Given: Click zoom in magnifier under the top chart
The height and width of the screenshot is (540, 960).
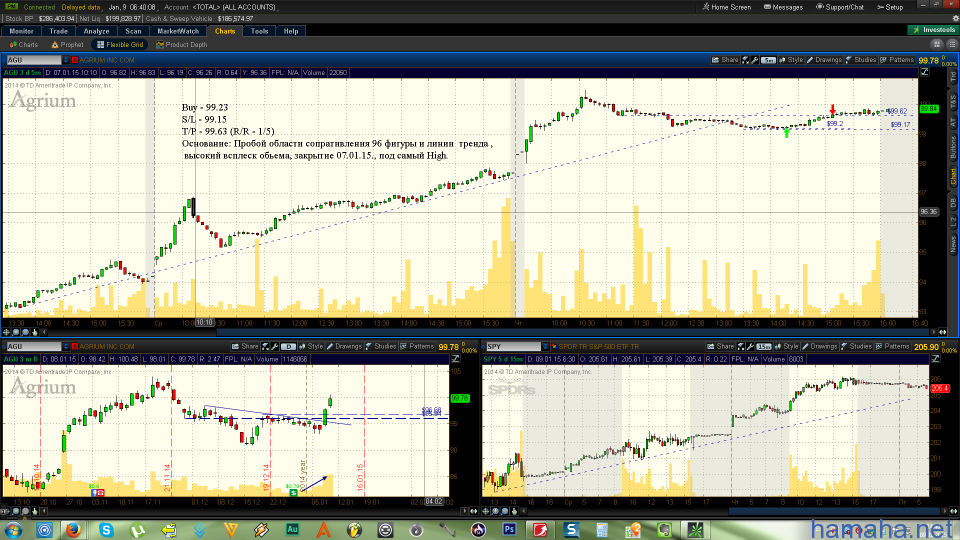Looking at the screenshot, I should [15, 332].
